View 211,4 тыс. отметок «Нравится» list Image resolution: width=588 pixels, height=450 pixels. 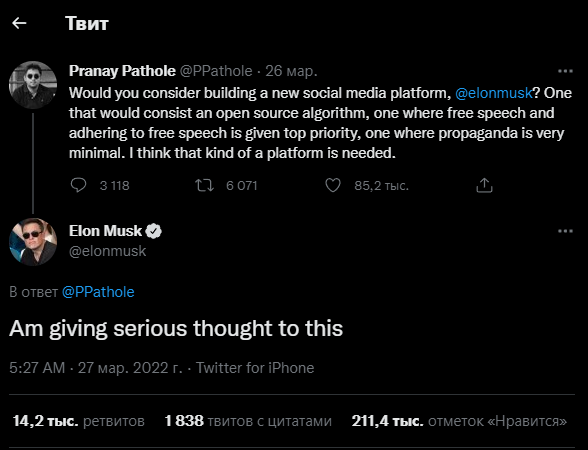coord(459,421)
